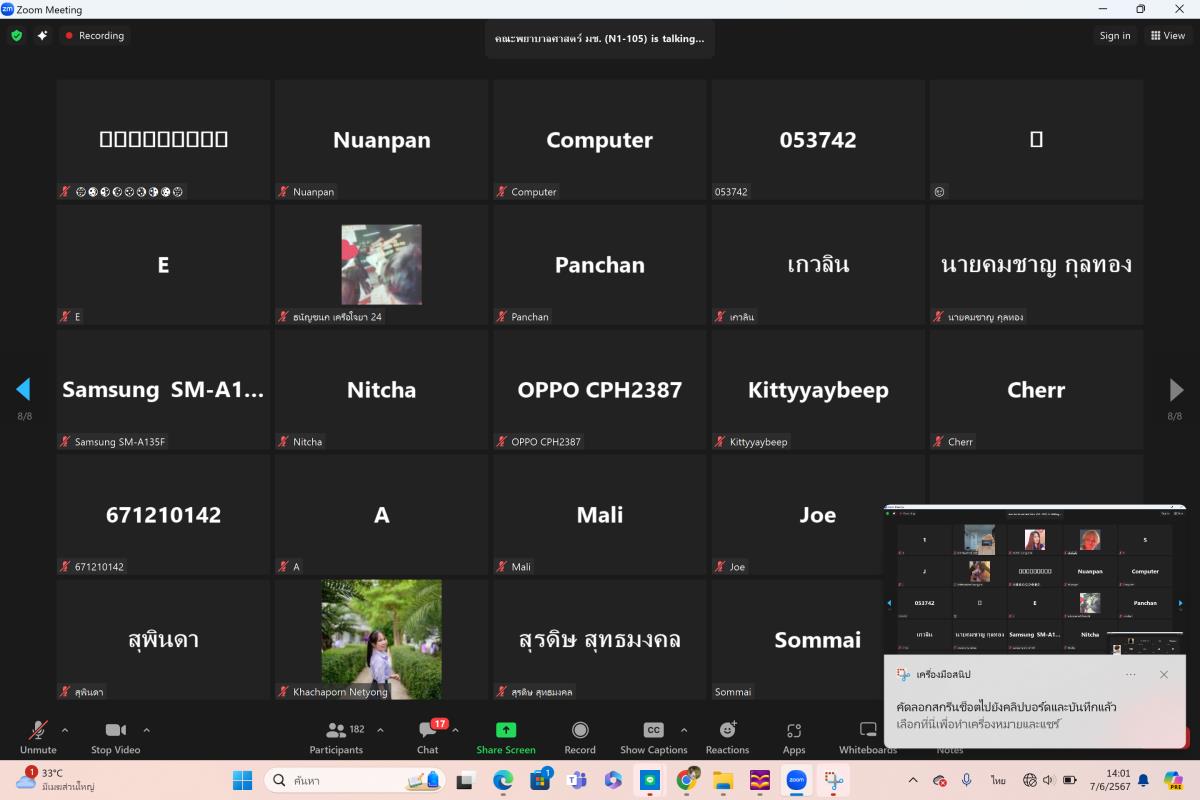Image resolution: width=1200 pixels, height=800 pixels.
Task: Start recording with the Record button
Action: tap(580, 737)
